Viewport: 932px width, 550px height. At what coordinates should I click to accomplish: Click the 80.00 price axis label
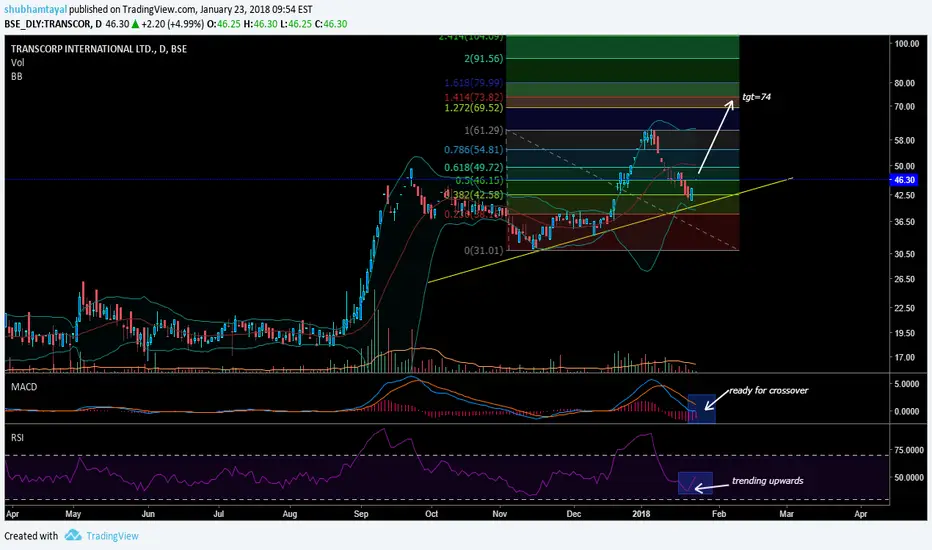click(906, 83)
